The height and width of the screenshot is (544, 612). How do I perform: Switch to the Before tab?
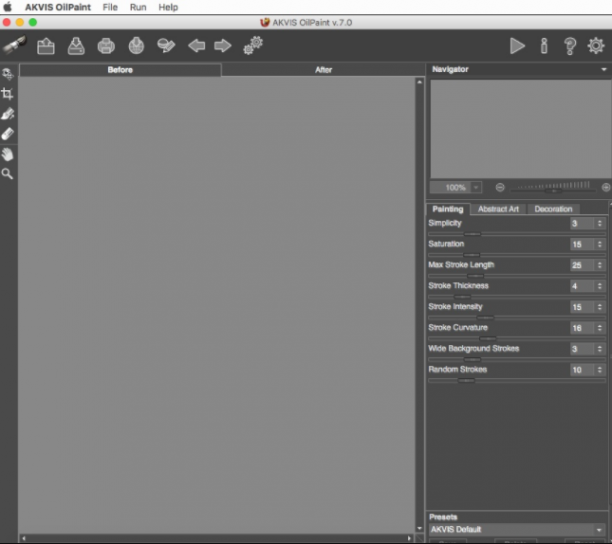pyautogui.click(x=120, y=70)
